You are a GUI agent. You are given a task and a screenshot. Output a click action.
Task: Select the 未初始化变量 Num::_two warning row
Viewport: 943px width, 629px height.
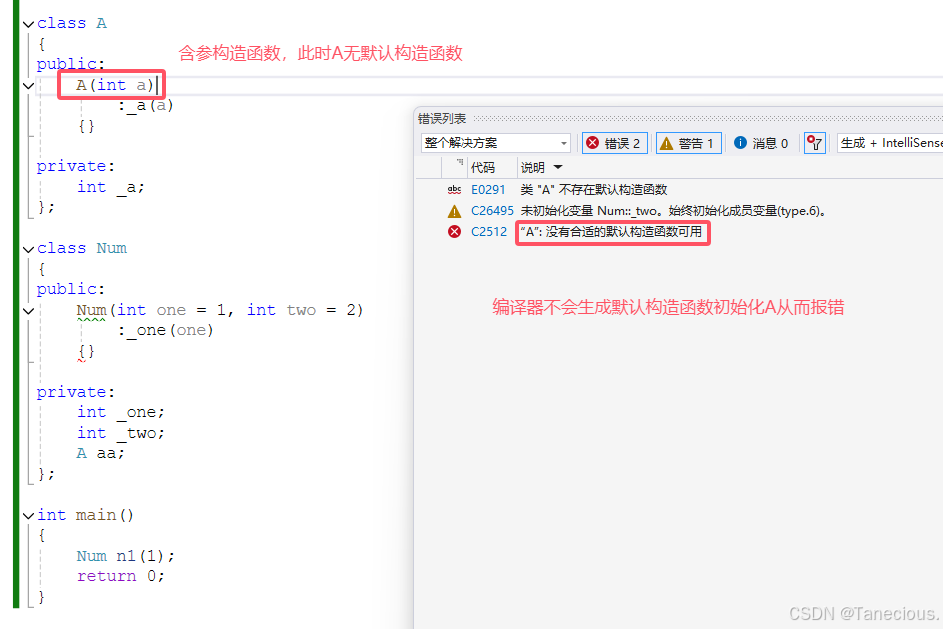coord(680,211)
